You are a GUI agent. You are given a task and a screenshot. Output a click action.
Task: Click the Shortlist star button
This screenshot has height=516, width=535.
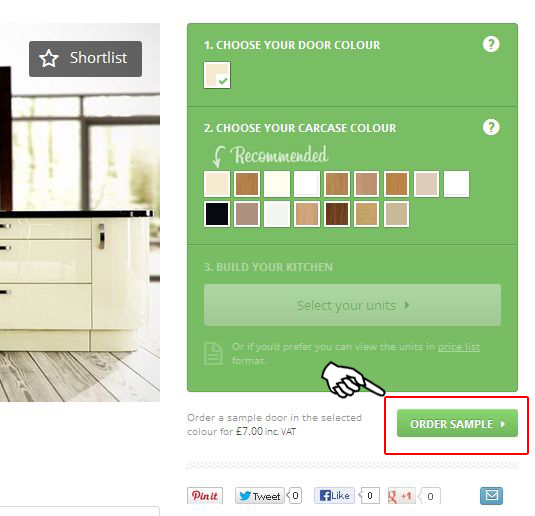point(85,59)
